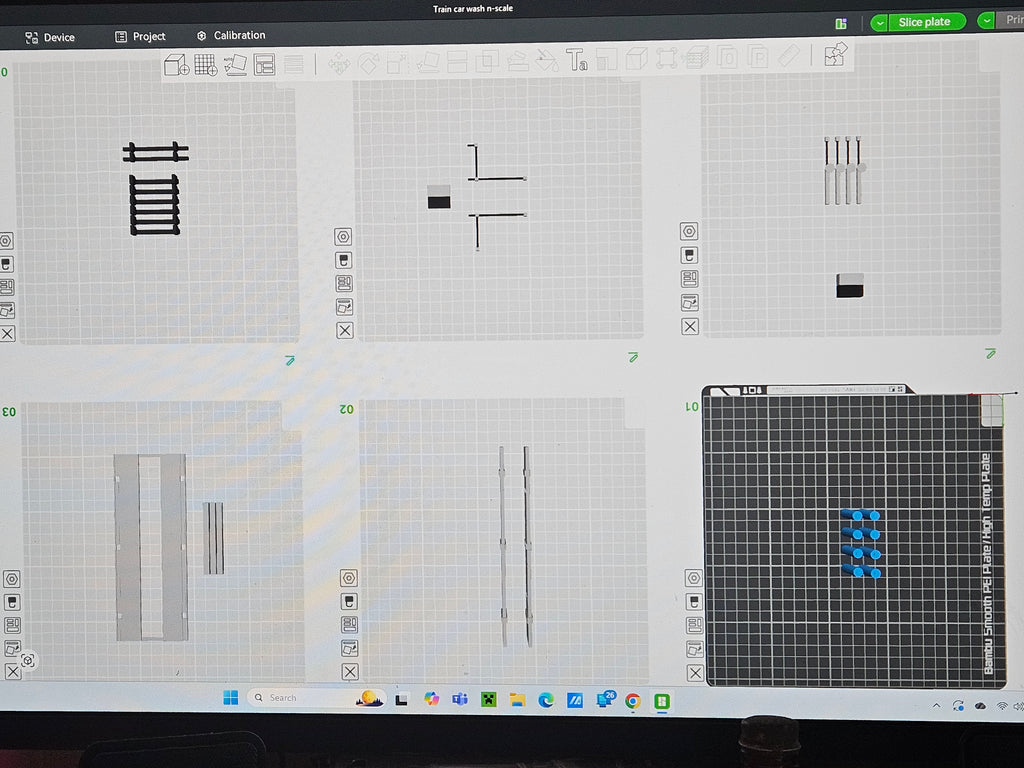Image resolution: width=1024 pixels, height=768 pixels.
Task: Expand the Slice plate dropdown arrow
Action: [880, 24]
